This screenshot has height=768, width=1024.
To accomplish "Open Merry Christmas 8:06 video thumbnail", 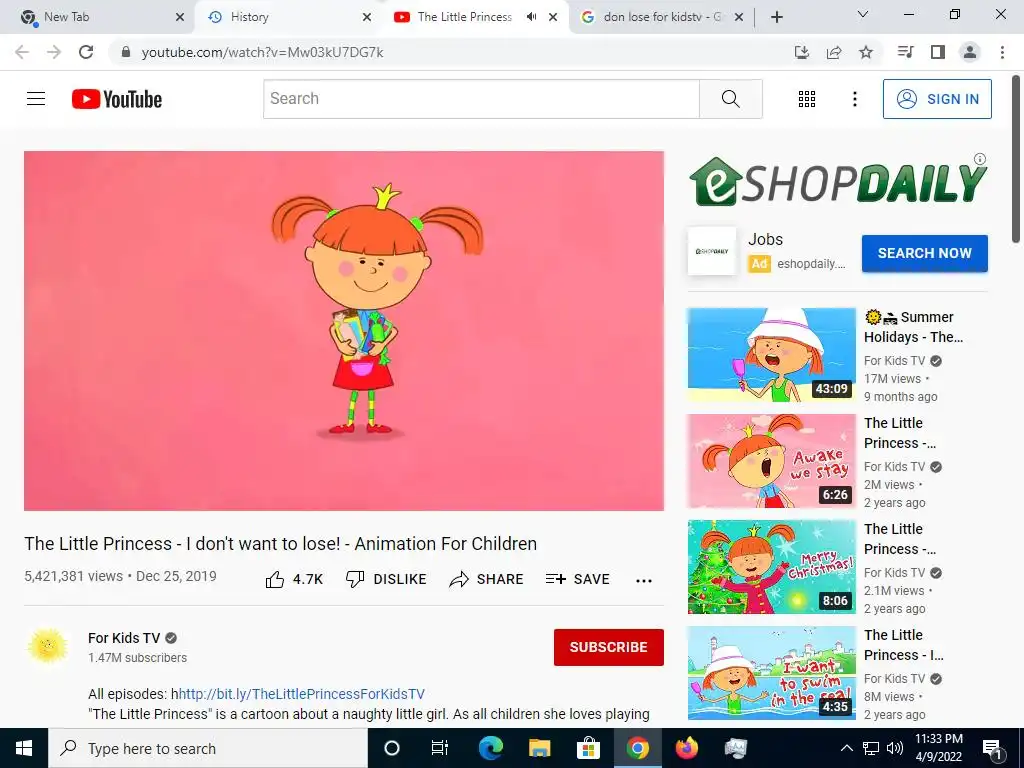I will pos(771,567).
